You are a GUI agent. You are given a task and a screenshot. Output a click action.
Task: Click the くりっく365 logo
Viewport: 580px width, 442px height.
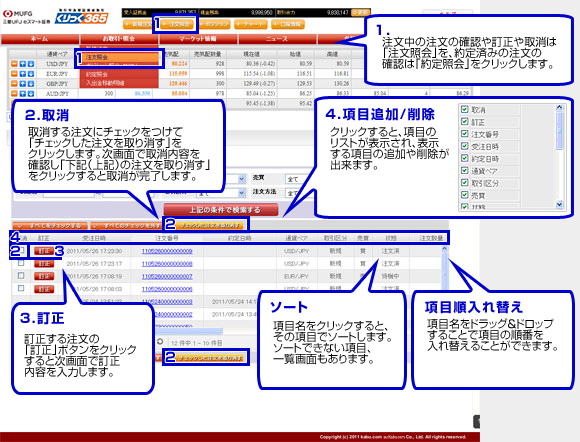pyautogui.click(x=82, y=16)
